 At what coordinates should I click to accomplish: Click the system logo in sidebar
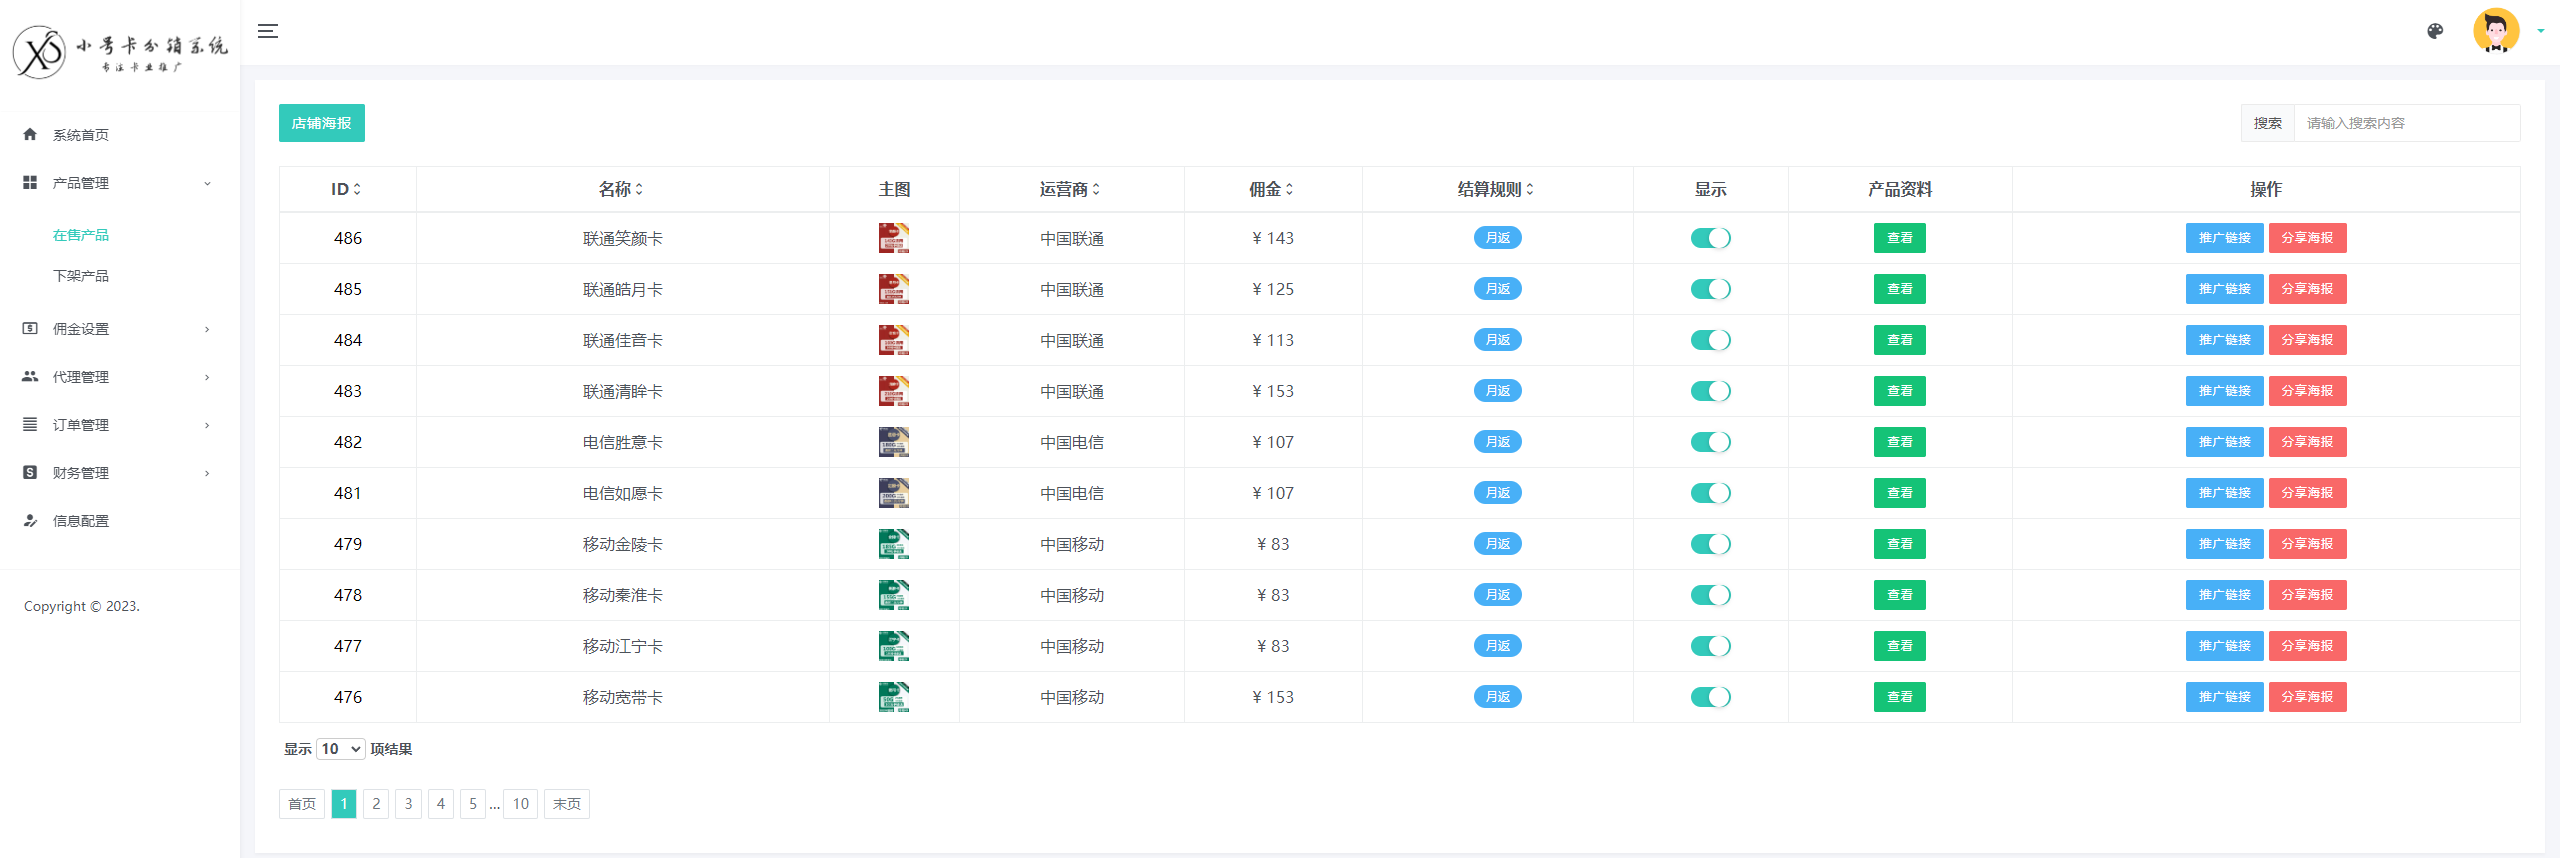[120, 52]
